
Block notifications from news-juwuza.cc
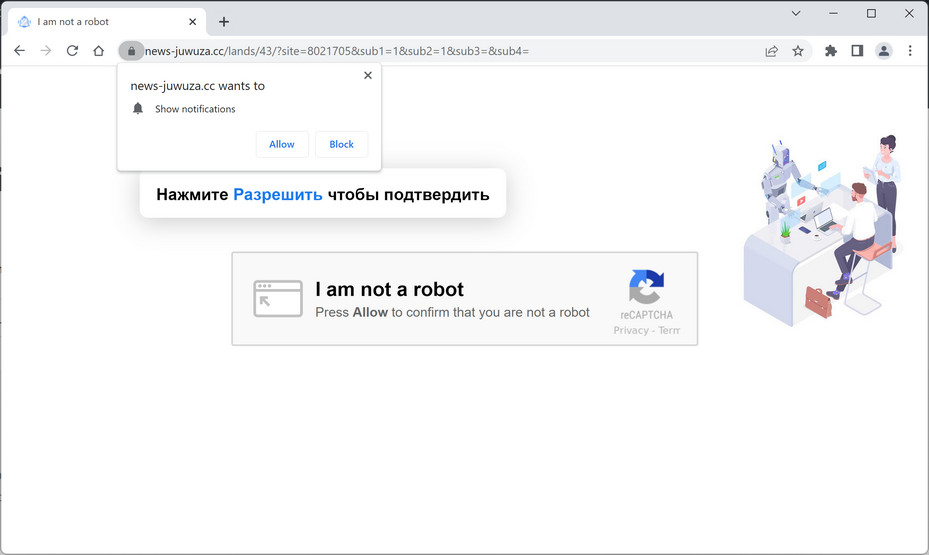tap(341, 144)
